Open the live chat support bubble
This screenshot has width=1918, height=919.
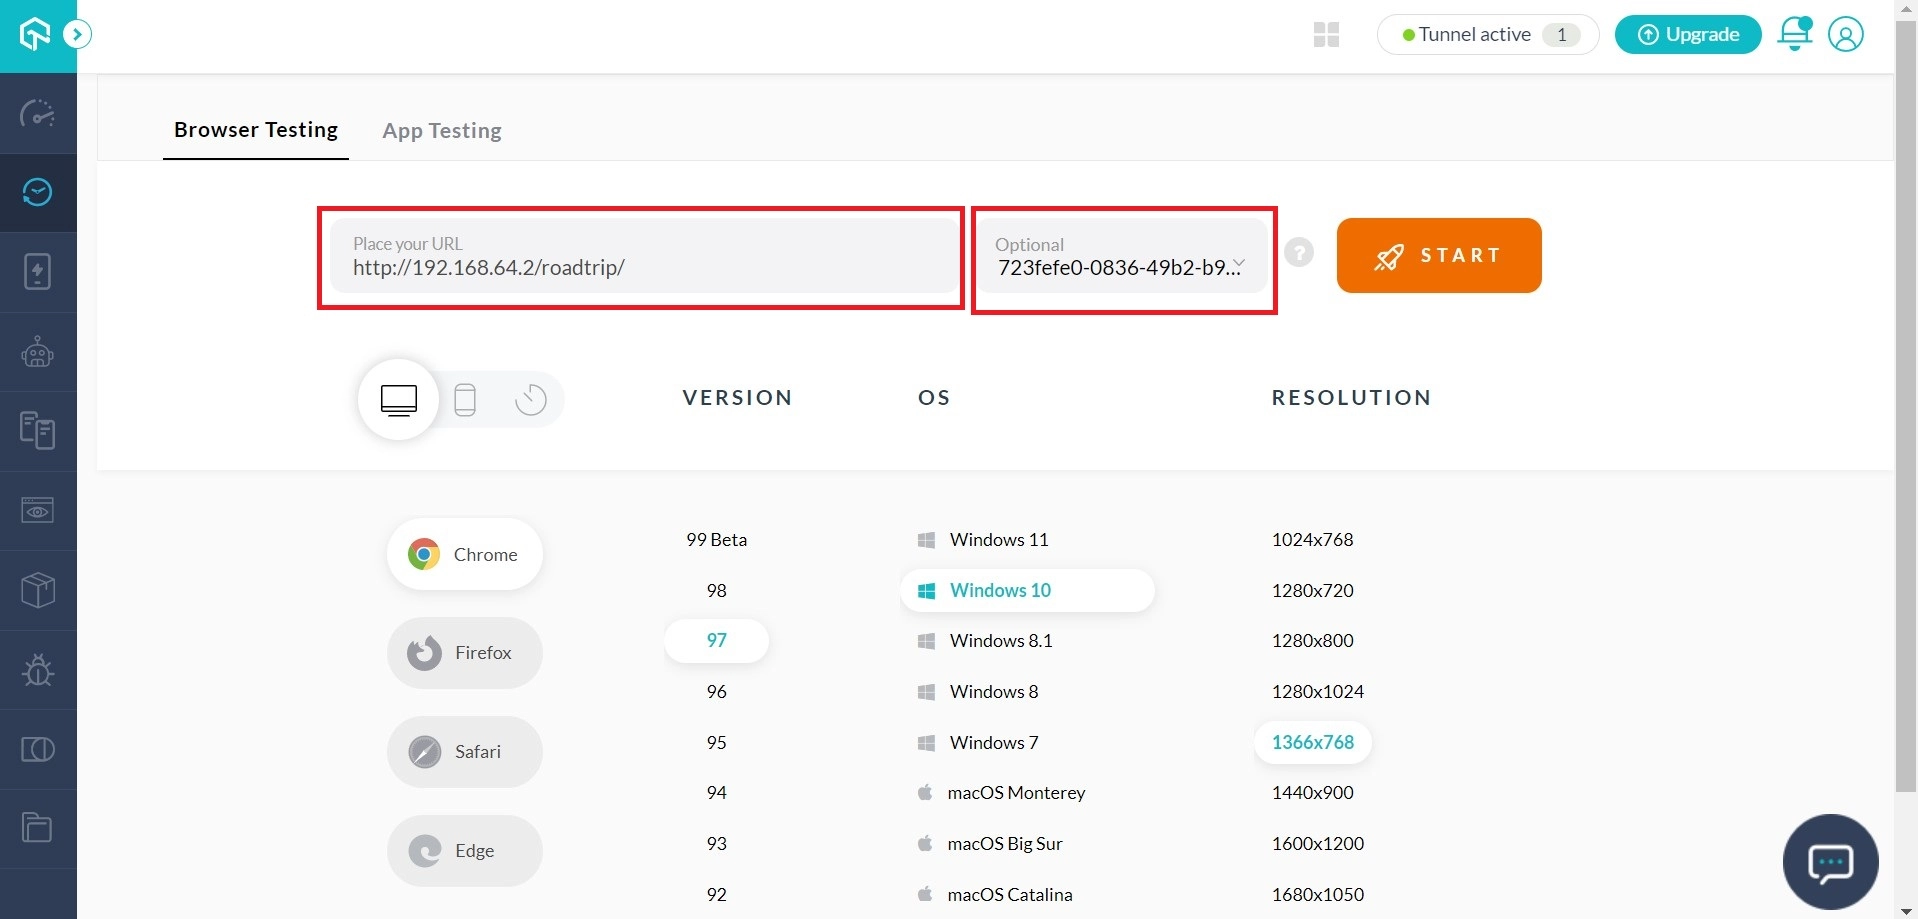pyautogui.click(x=1830, y=861)
